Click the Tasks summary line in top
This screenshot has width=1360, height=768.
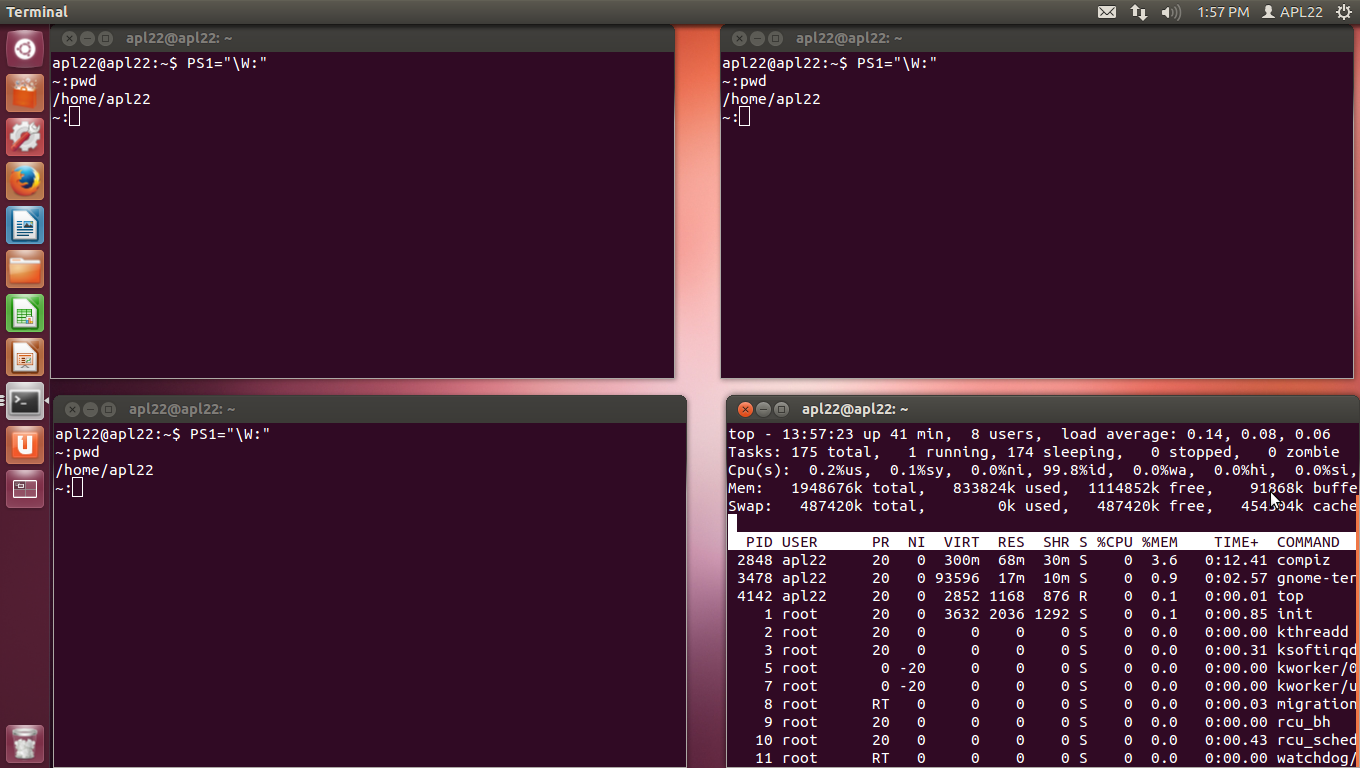click(1034, 452)
